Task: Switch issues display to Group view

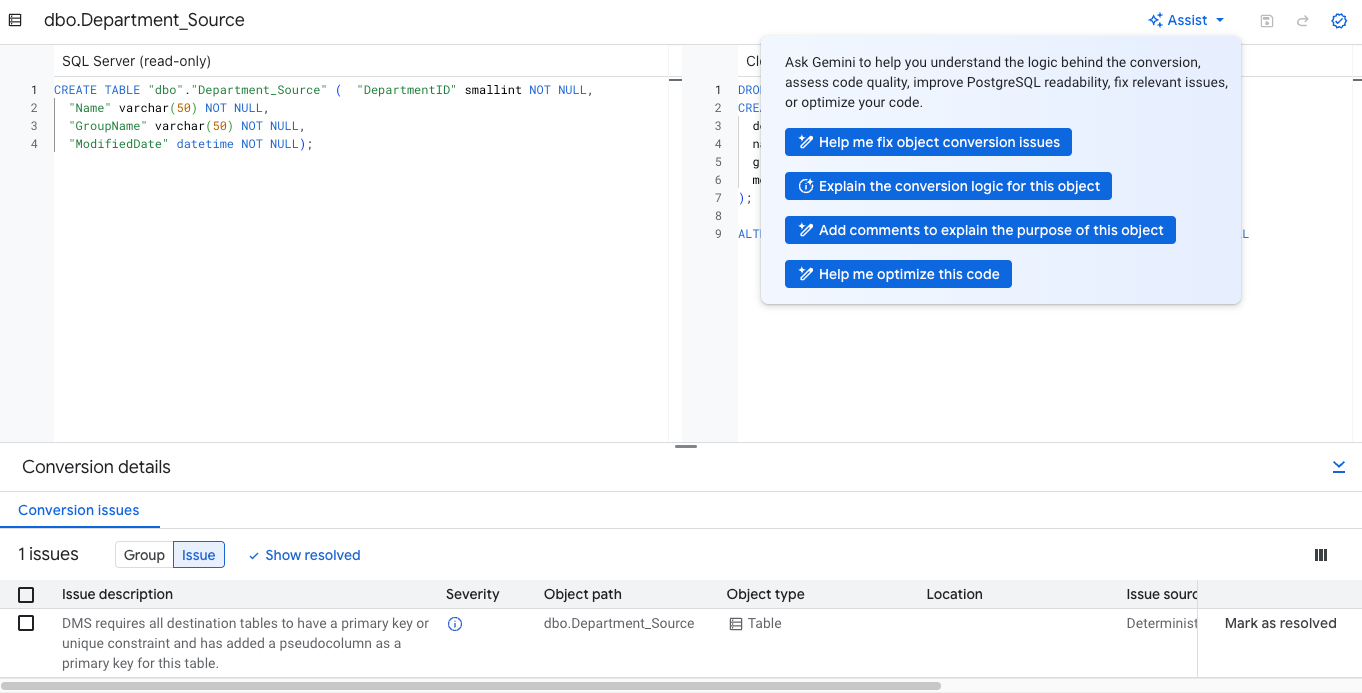Action: (143, 554)
